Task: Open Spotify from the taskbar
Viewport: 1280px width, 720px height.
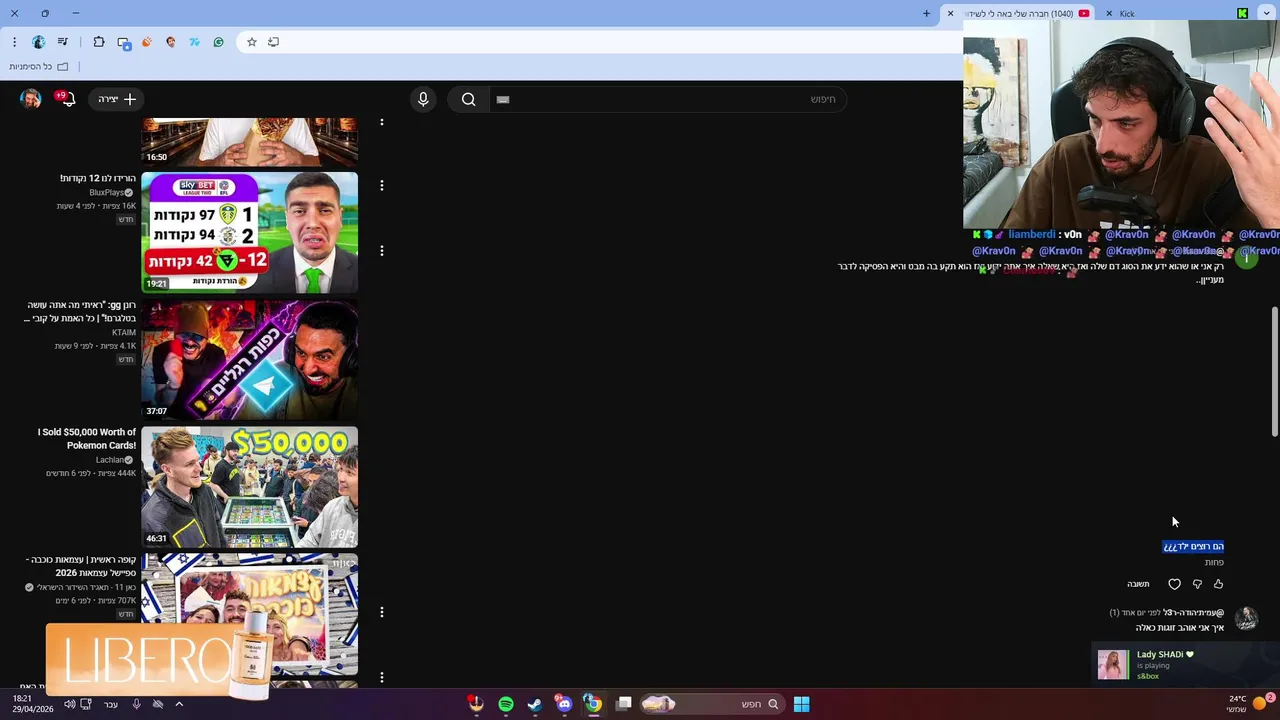Action: (506, 704)
